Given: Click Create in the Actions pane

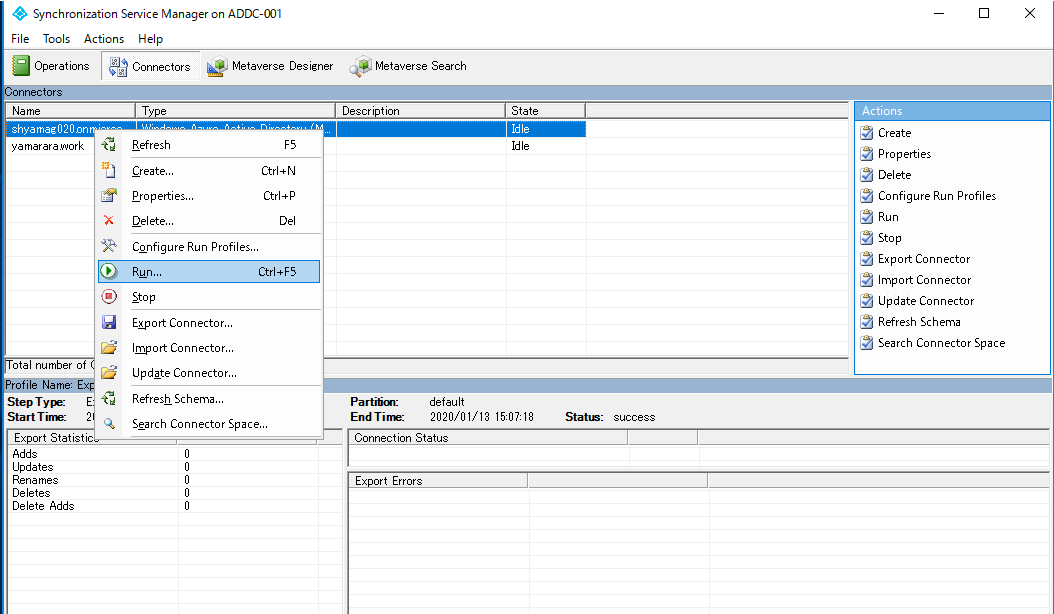Looking at the screenshot, I should [896, 132].
